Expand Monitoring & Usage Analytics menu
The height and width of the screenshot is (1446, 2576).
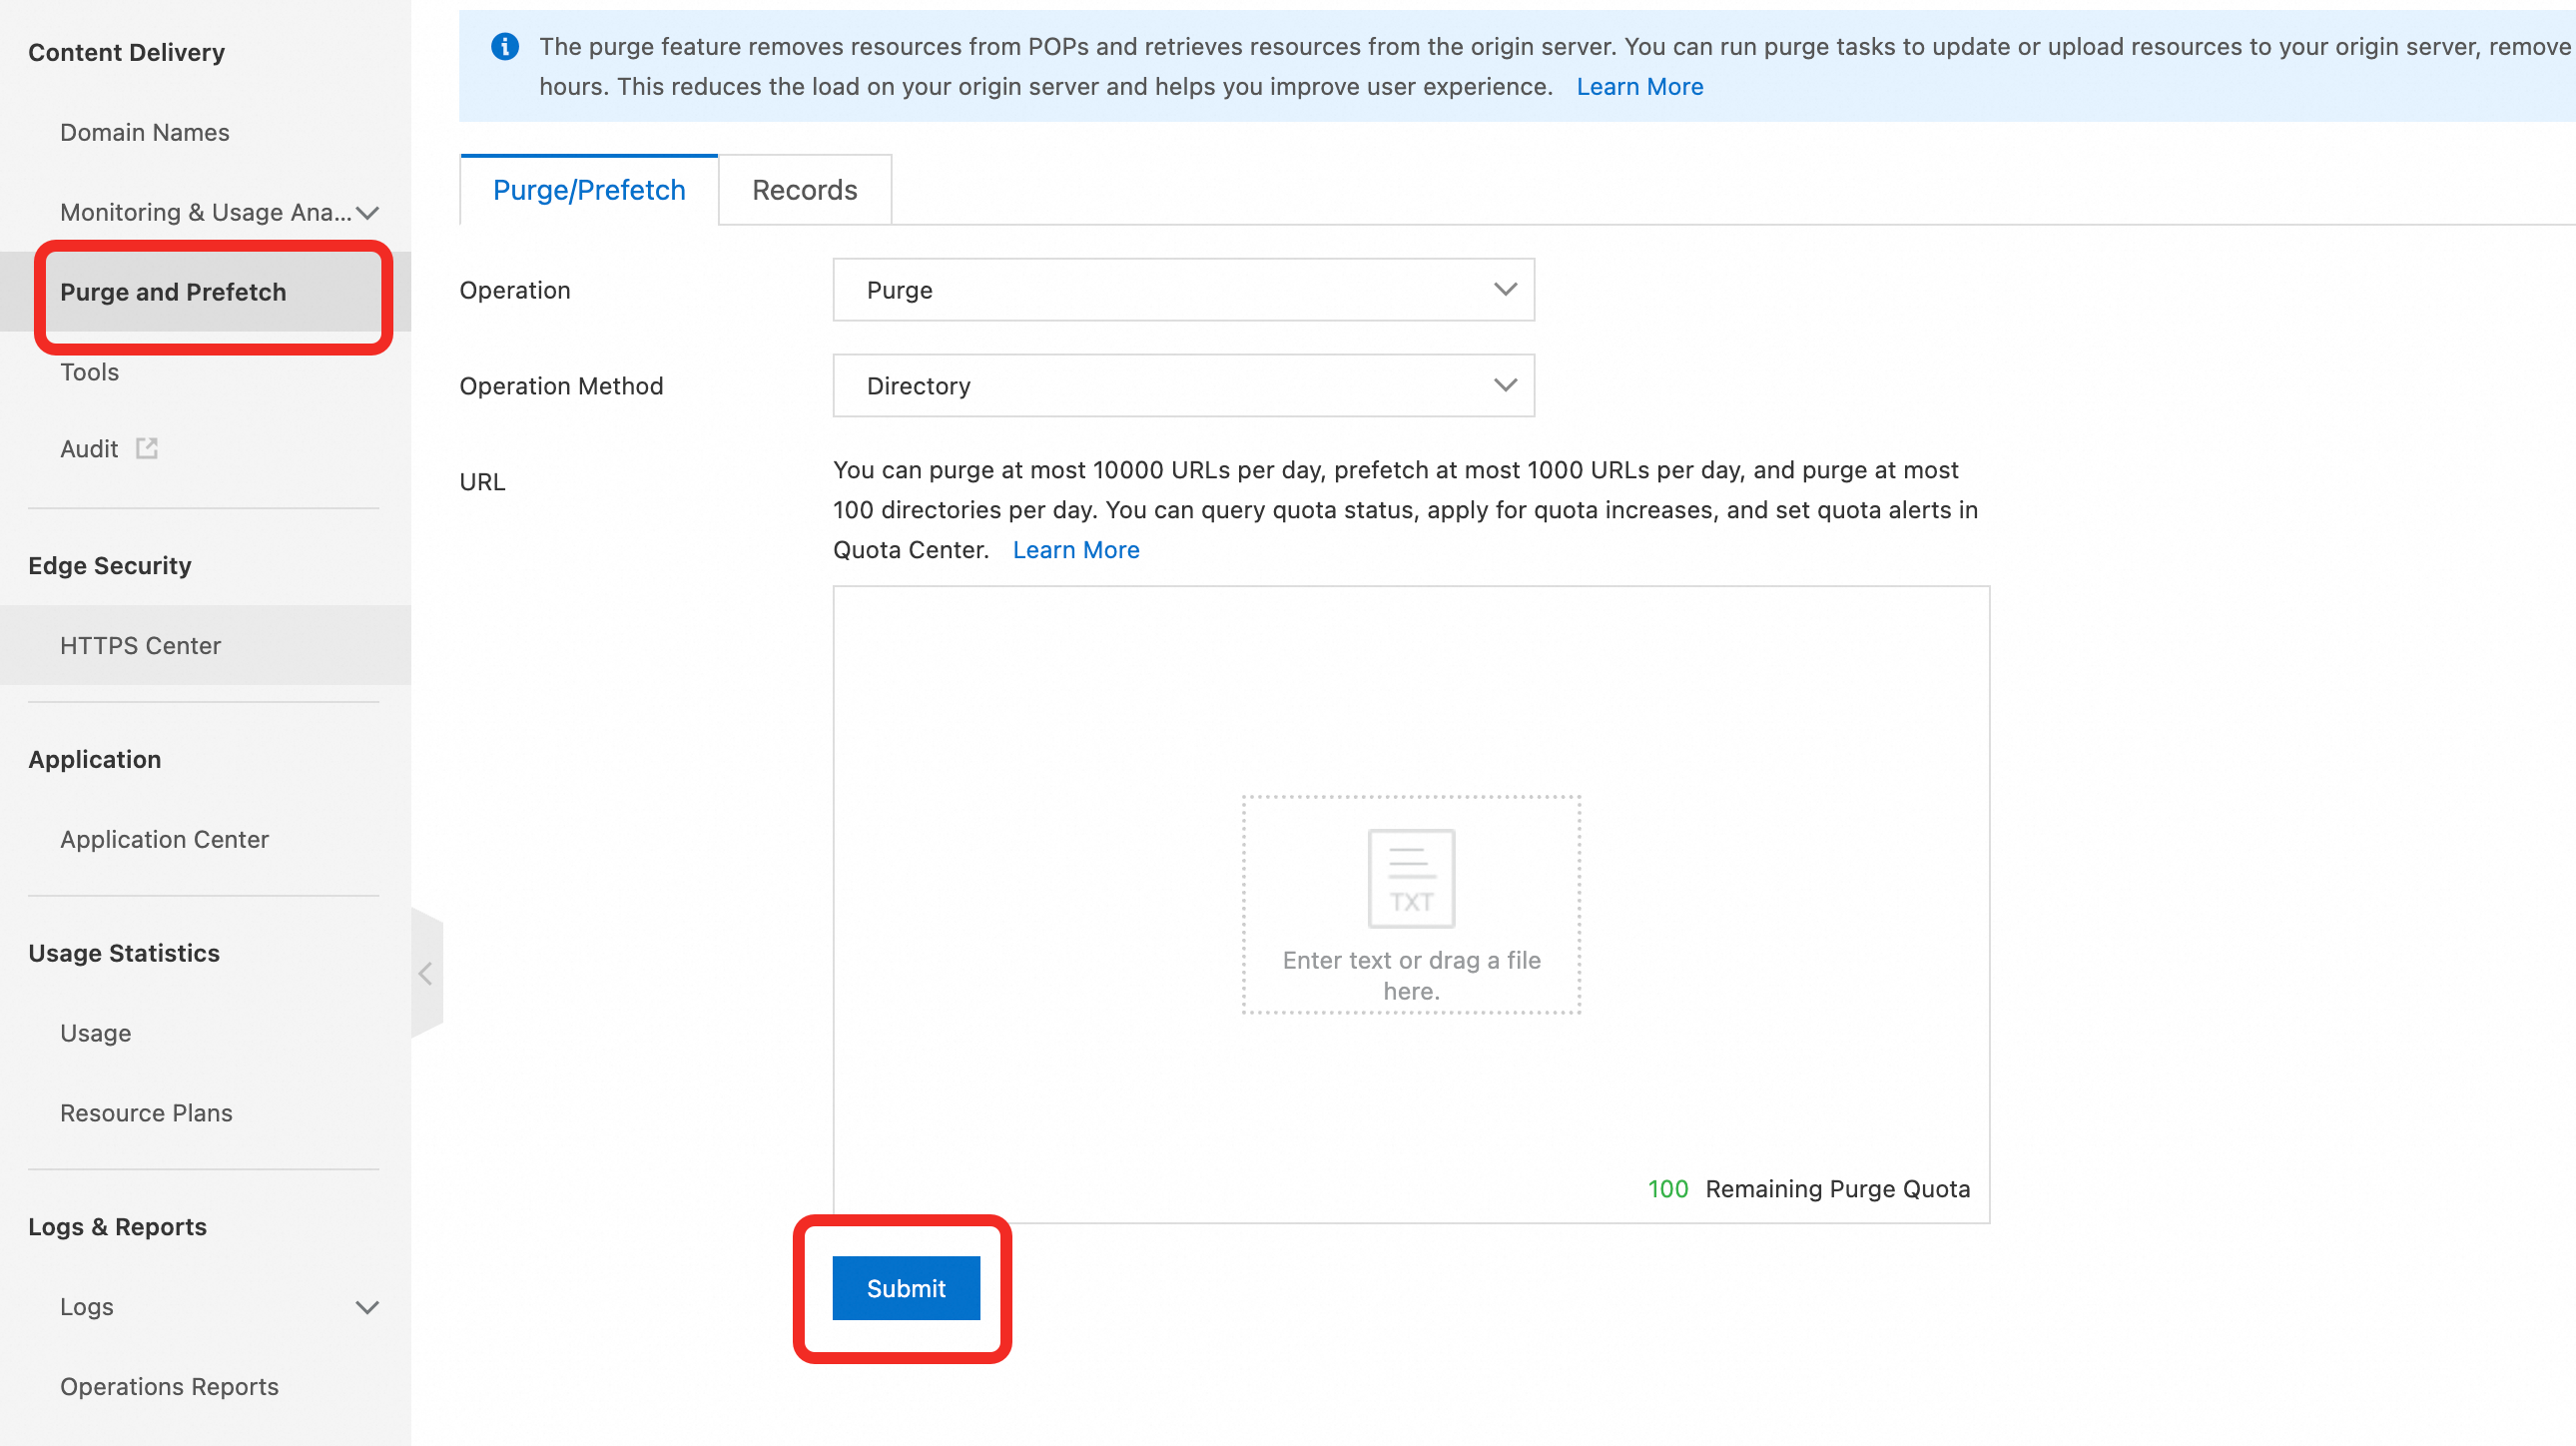367,213
